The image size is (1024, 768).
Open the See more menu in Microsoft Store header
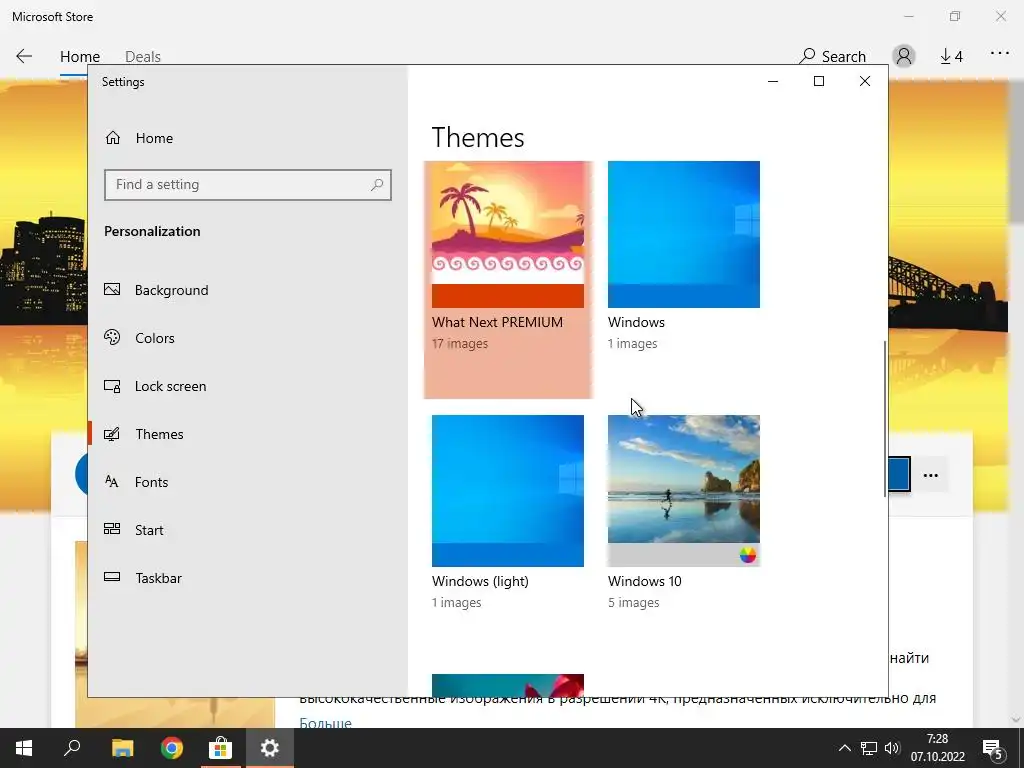pyautogui.click(x=1000, y=54)
